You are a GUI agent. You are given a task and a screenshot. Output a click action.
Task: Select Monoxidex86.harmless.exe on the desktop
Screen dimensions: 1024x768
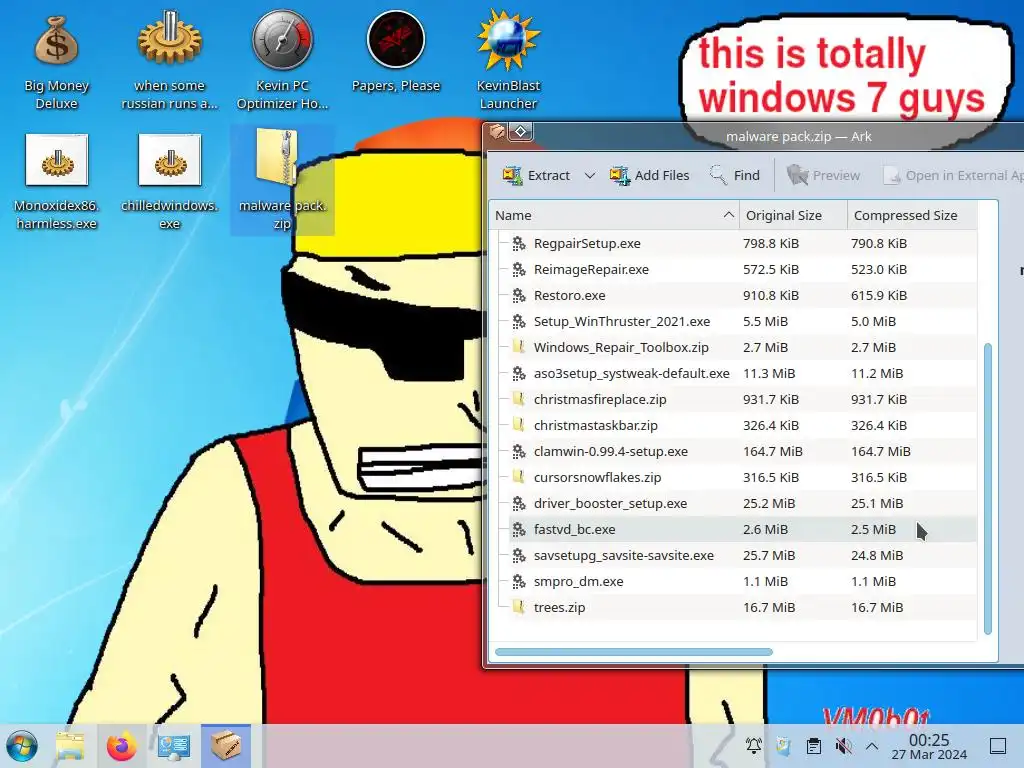56,182
